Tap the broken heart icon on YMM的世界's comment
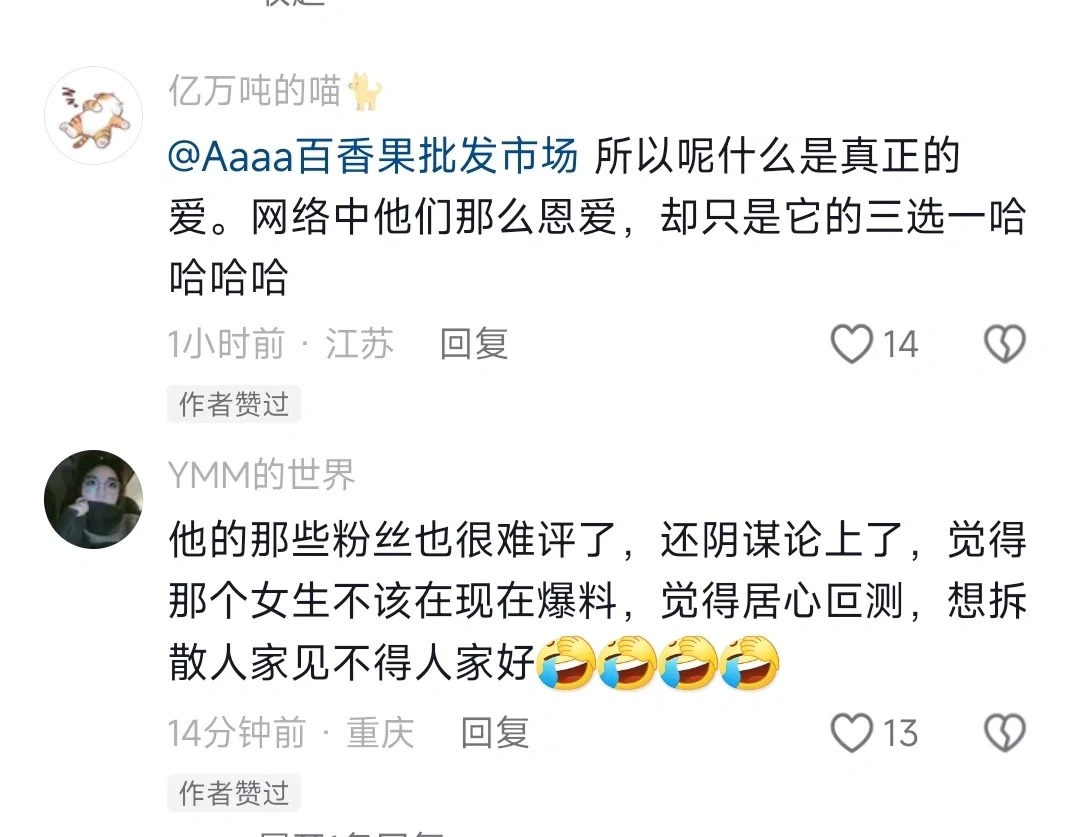 click(x=1005, y=732)
